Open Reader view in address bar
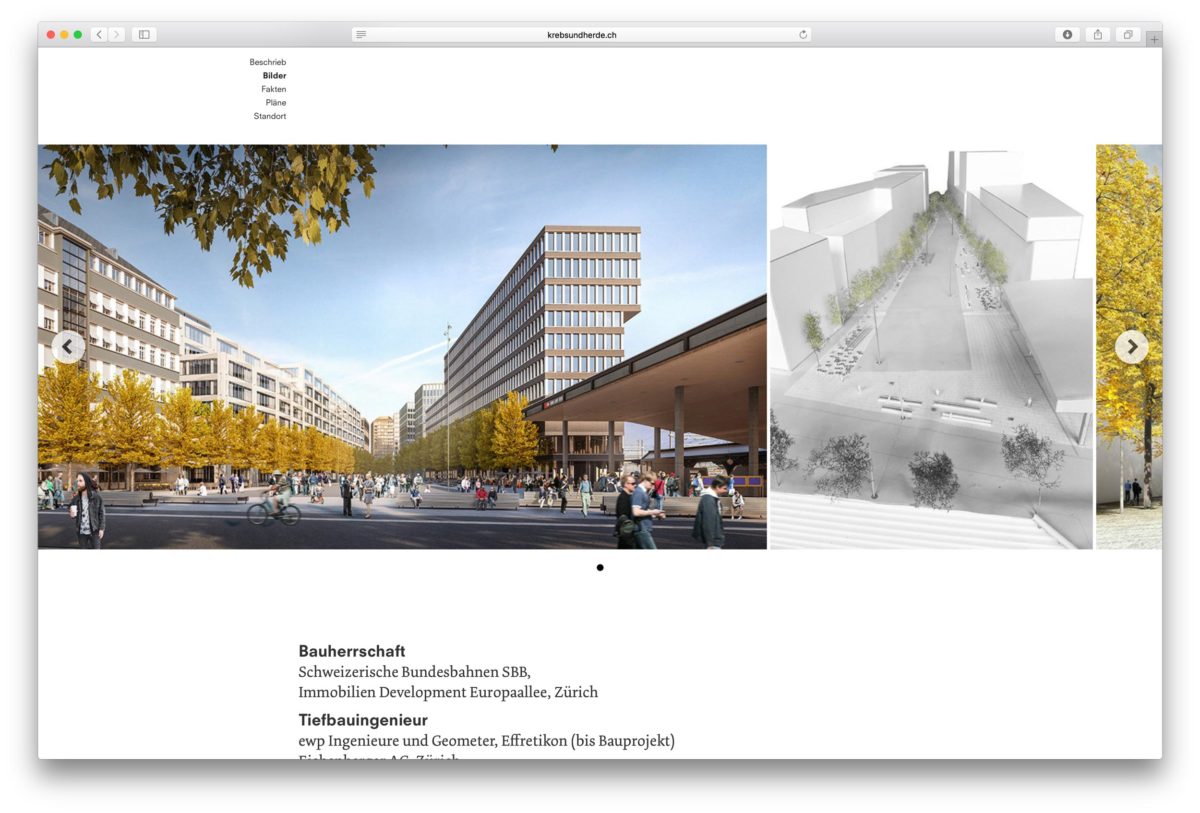Screen dimensions: 1200x813 (361, 35)
